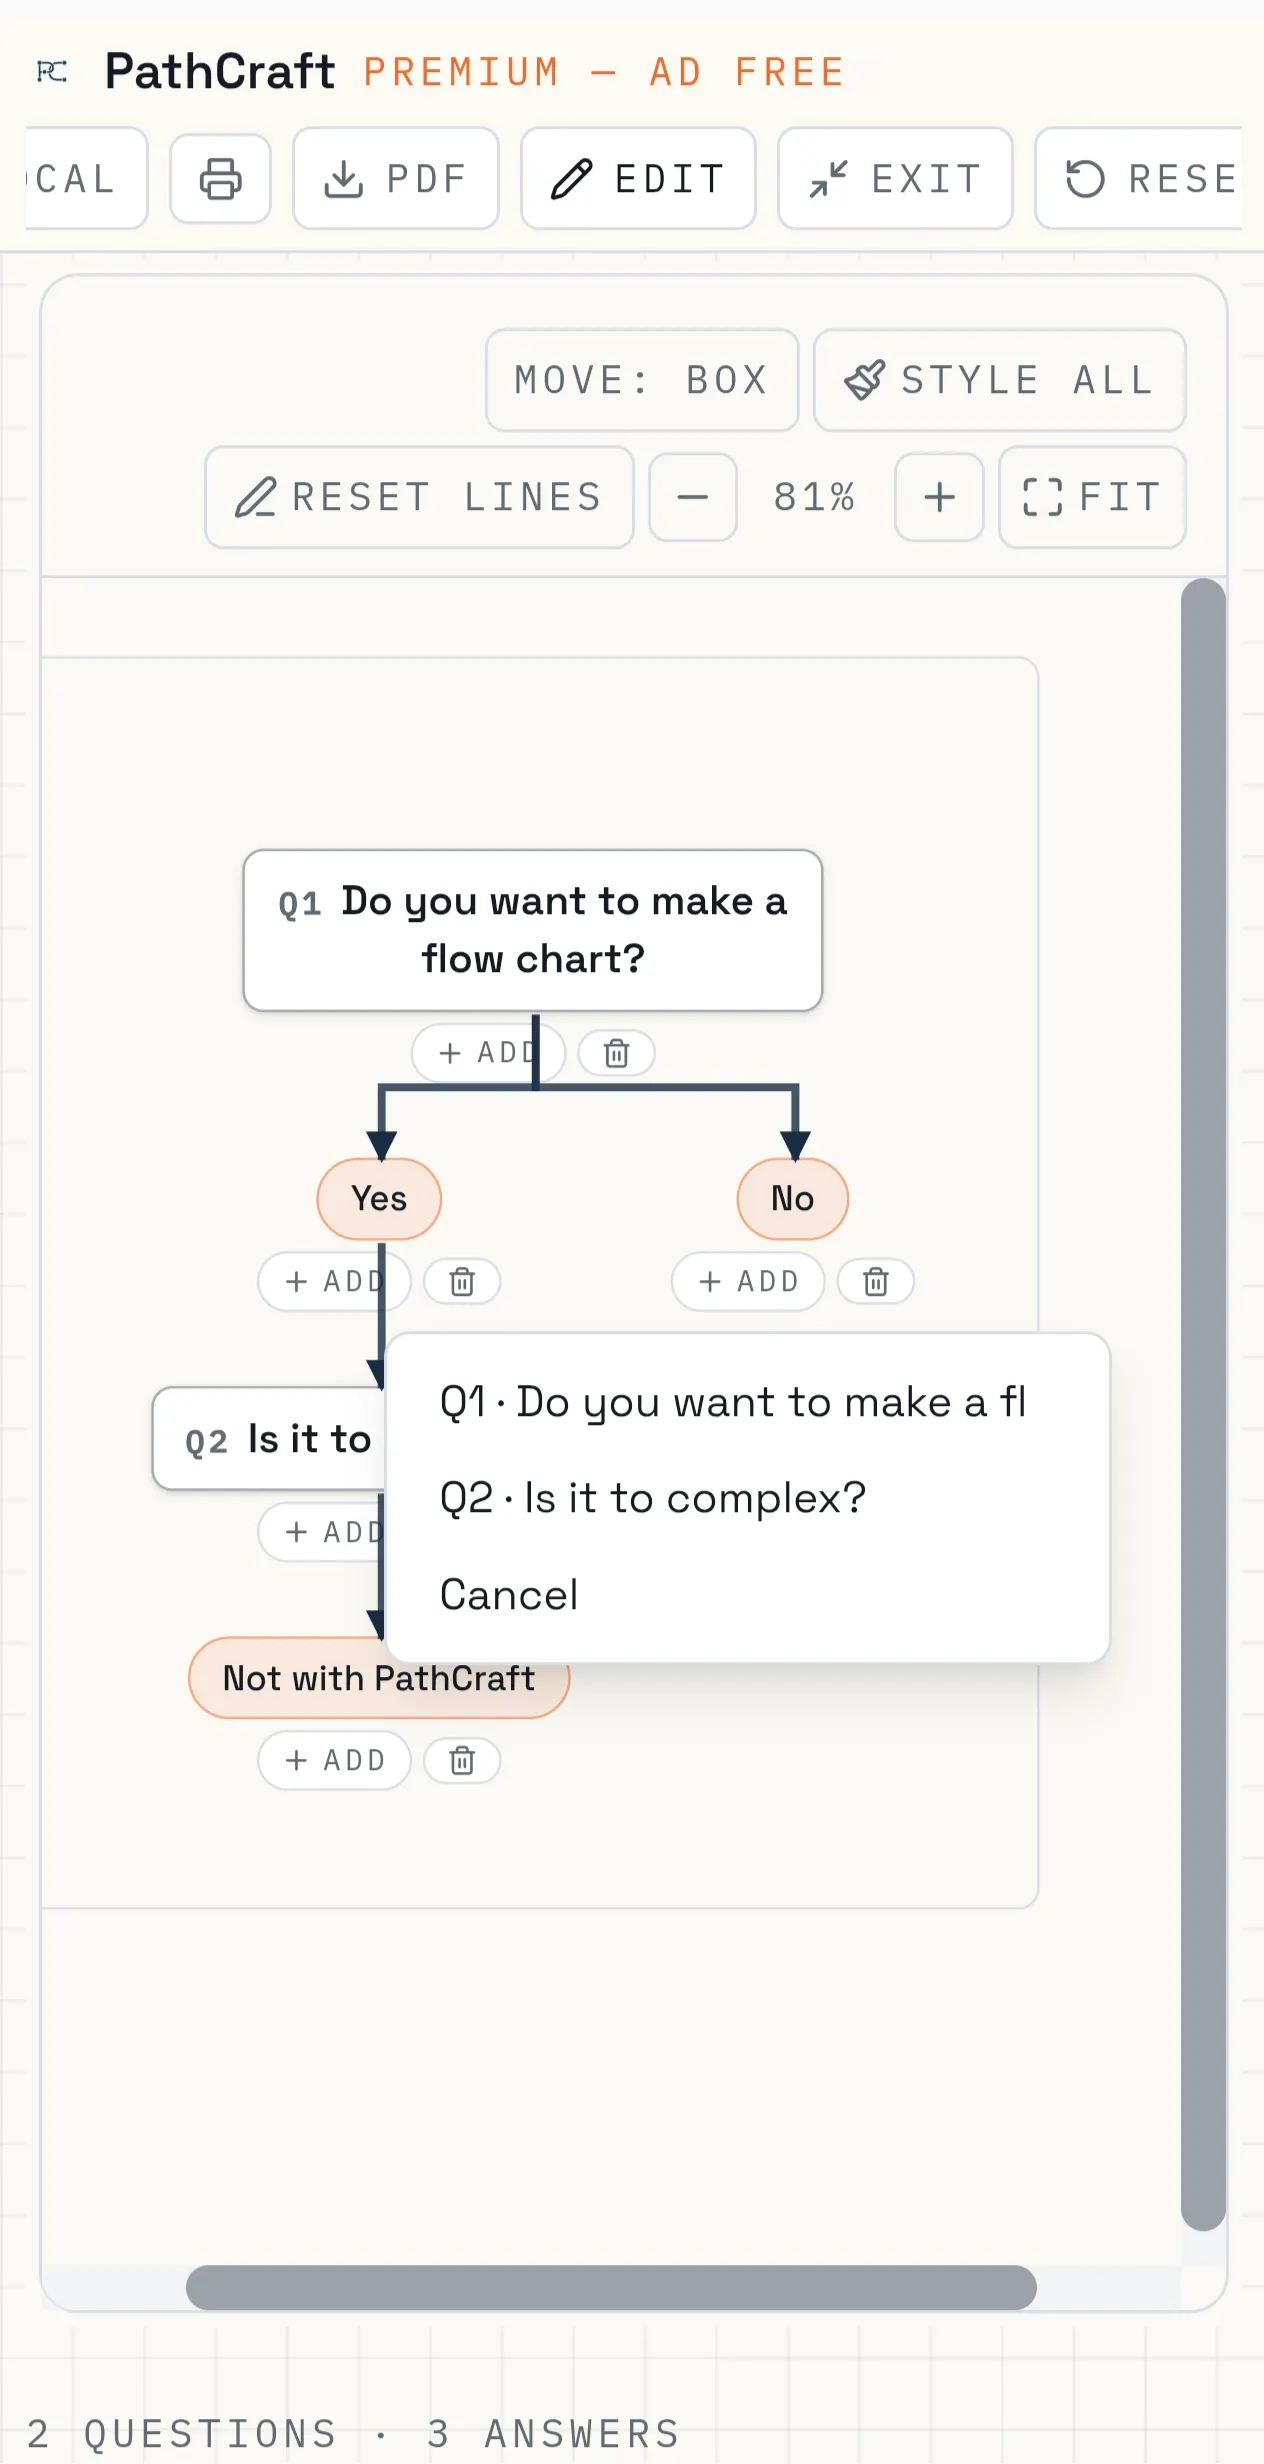Toggle the Move: Box mode
Image resolution: width=1264 pixels, height=2464 pixels.
[642, 380]
